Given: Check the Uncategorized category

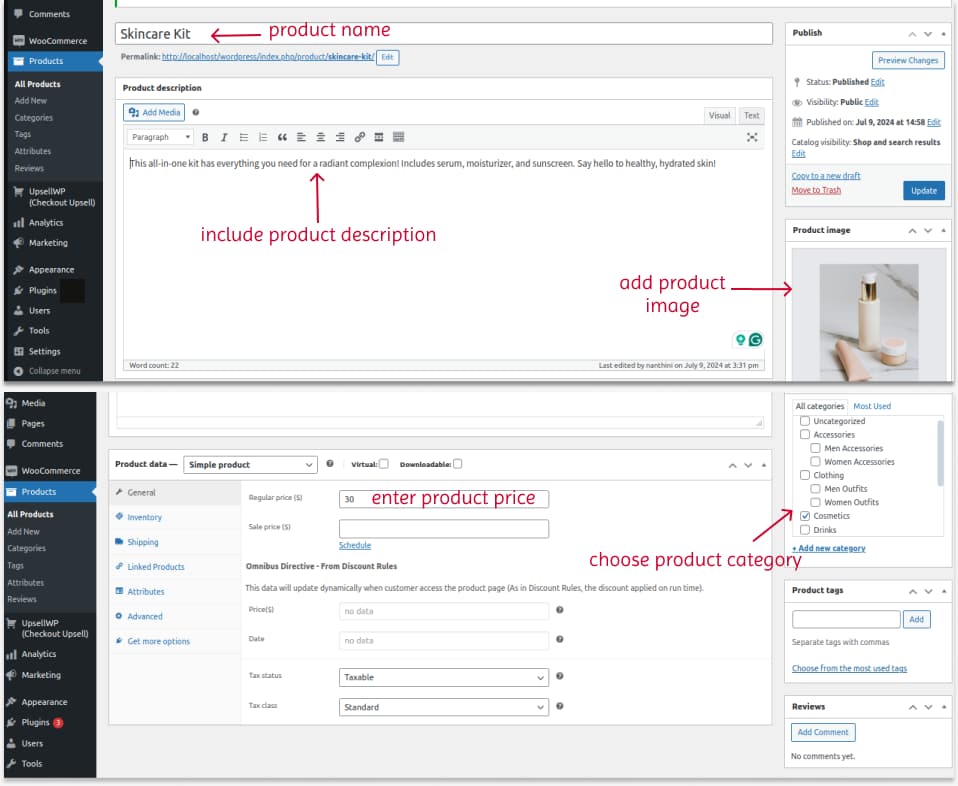Looking at the screenshot, I should tap(805, 421).
